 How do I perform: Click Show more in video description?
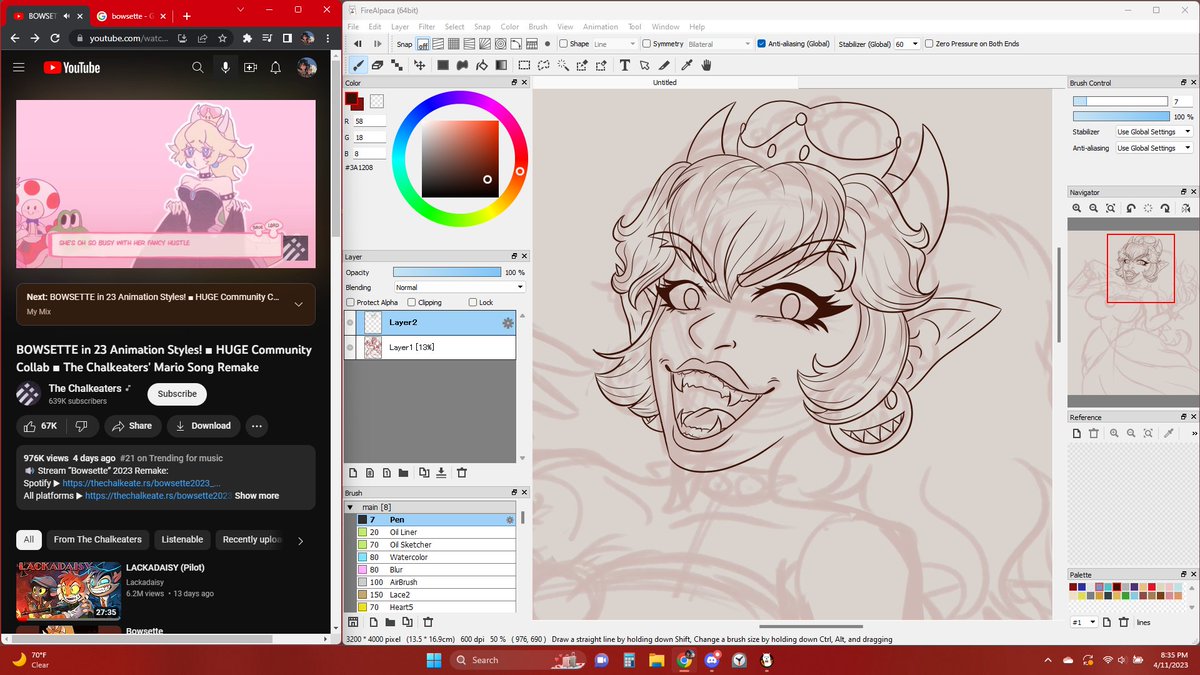point(257,496)
